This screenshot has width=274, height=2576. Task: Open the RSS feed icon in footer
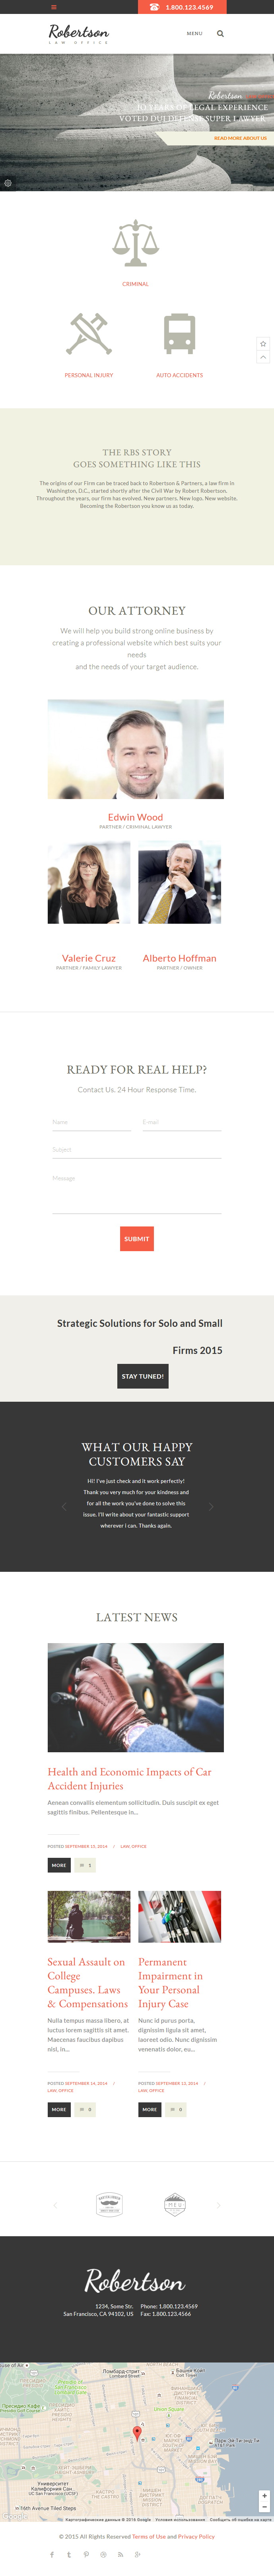coord(120,2554)
